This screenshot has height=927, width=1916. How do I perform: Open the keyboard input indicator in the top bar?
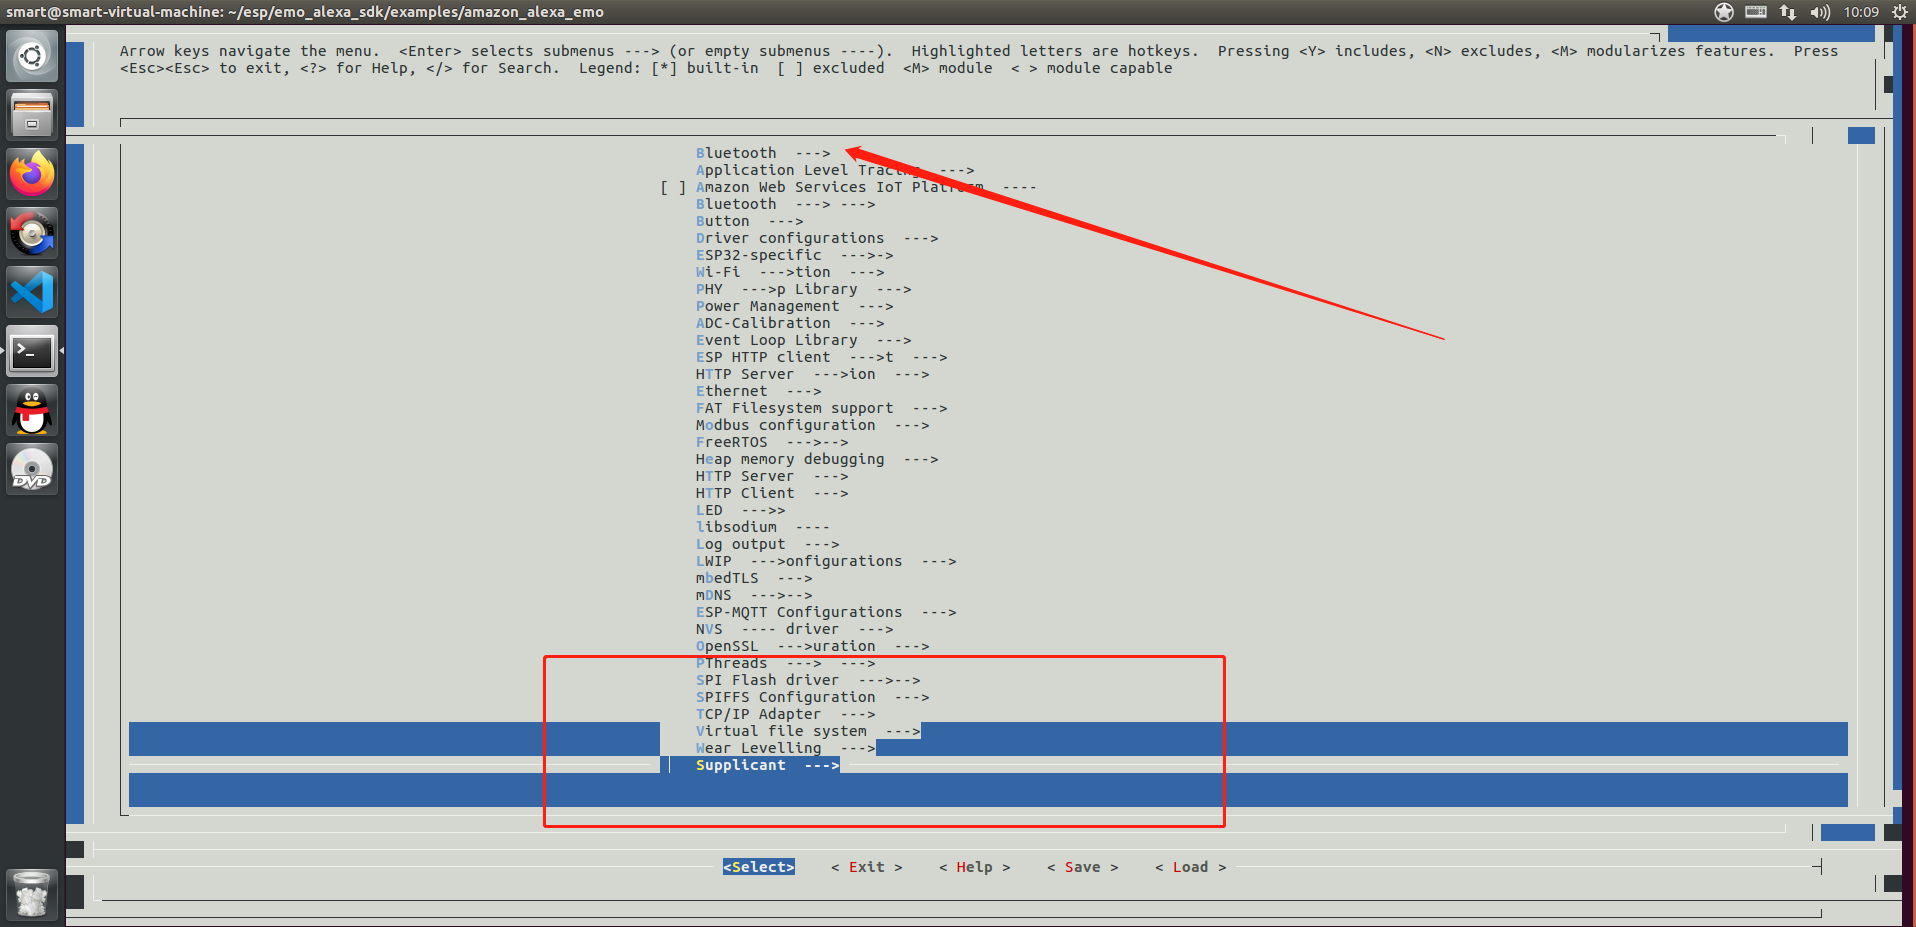click(1756, 12)
